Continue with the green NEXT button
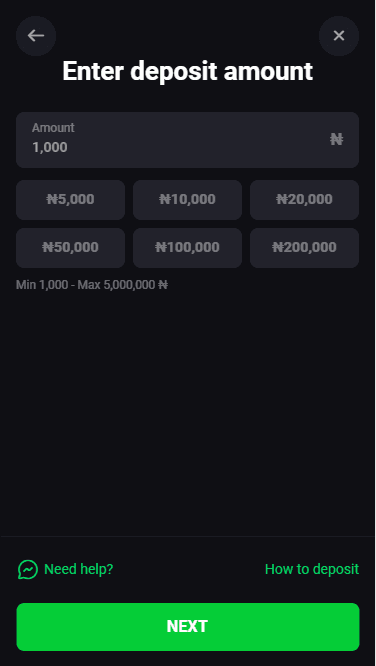Image resolution: width=376 pixels, height=666 pixels. tap(188, 627)
